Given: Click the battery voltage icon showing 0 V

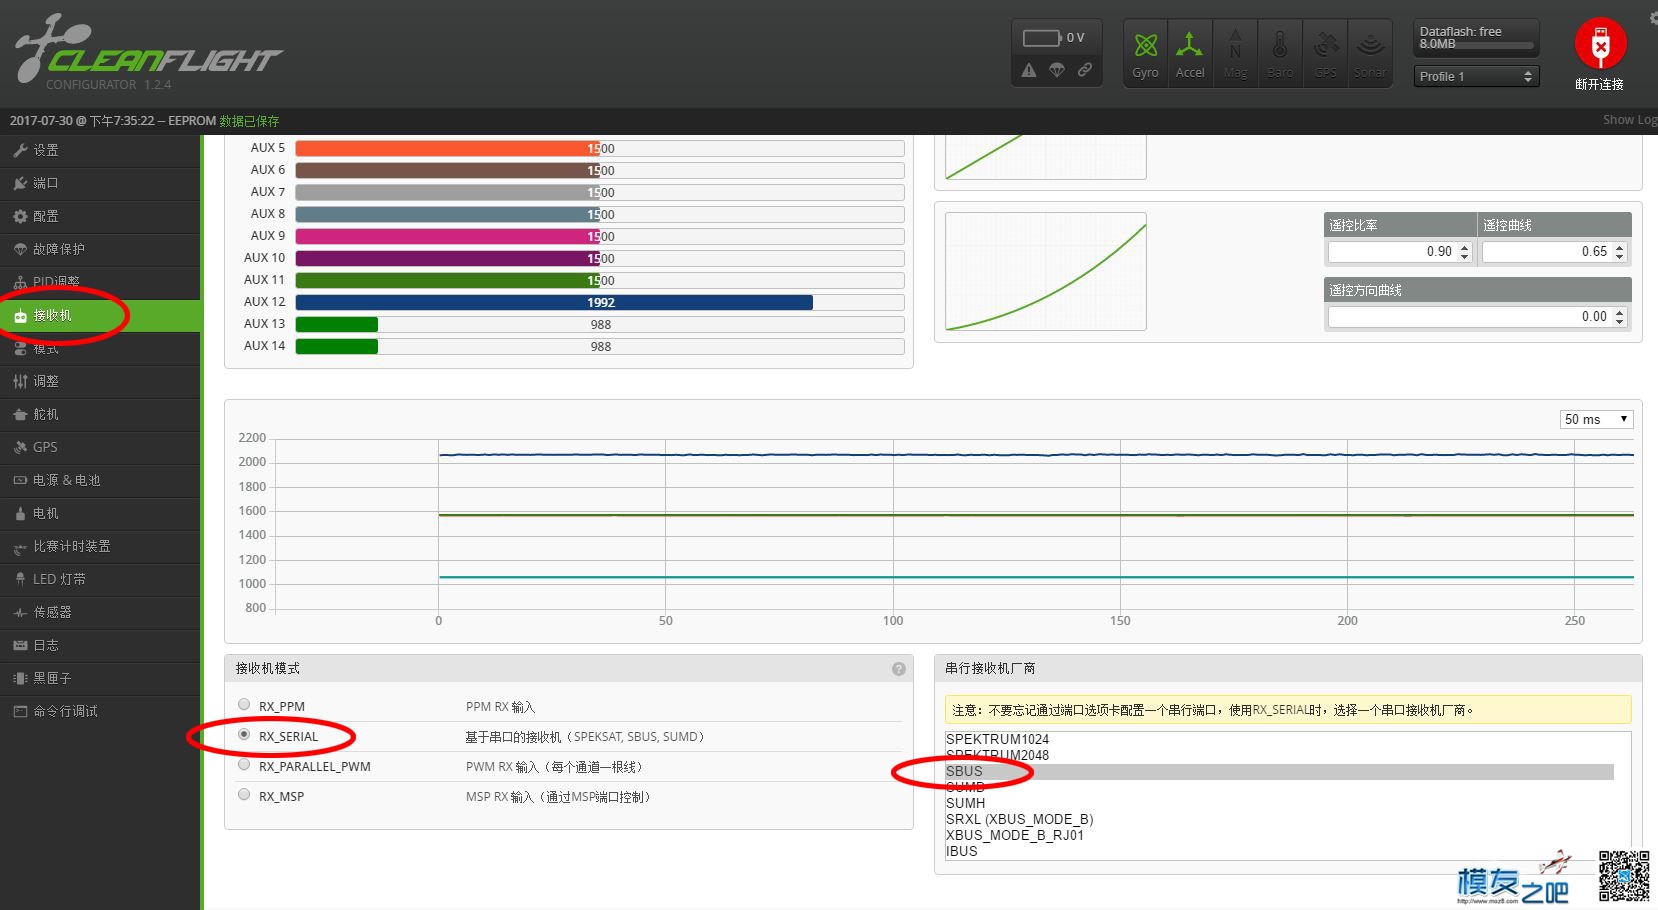Looking at the screenshot, I should (1042, 38).
